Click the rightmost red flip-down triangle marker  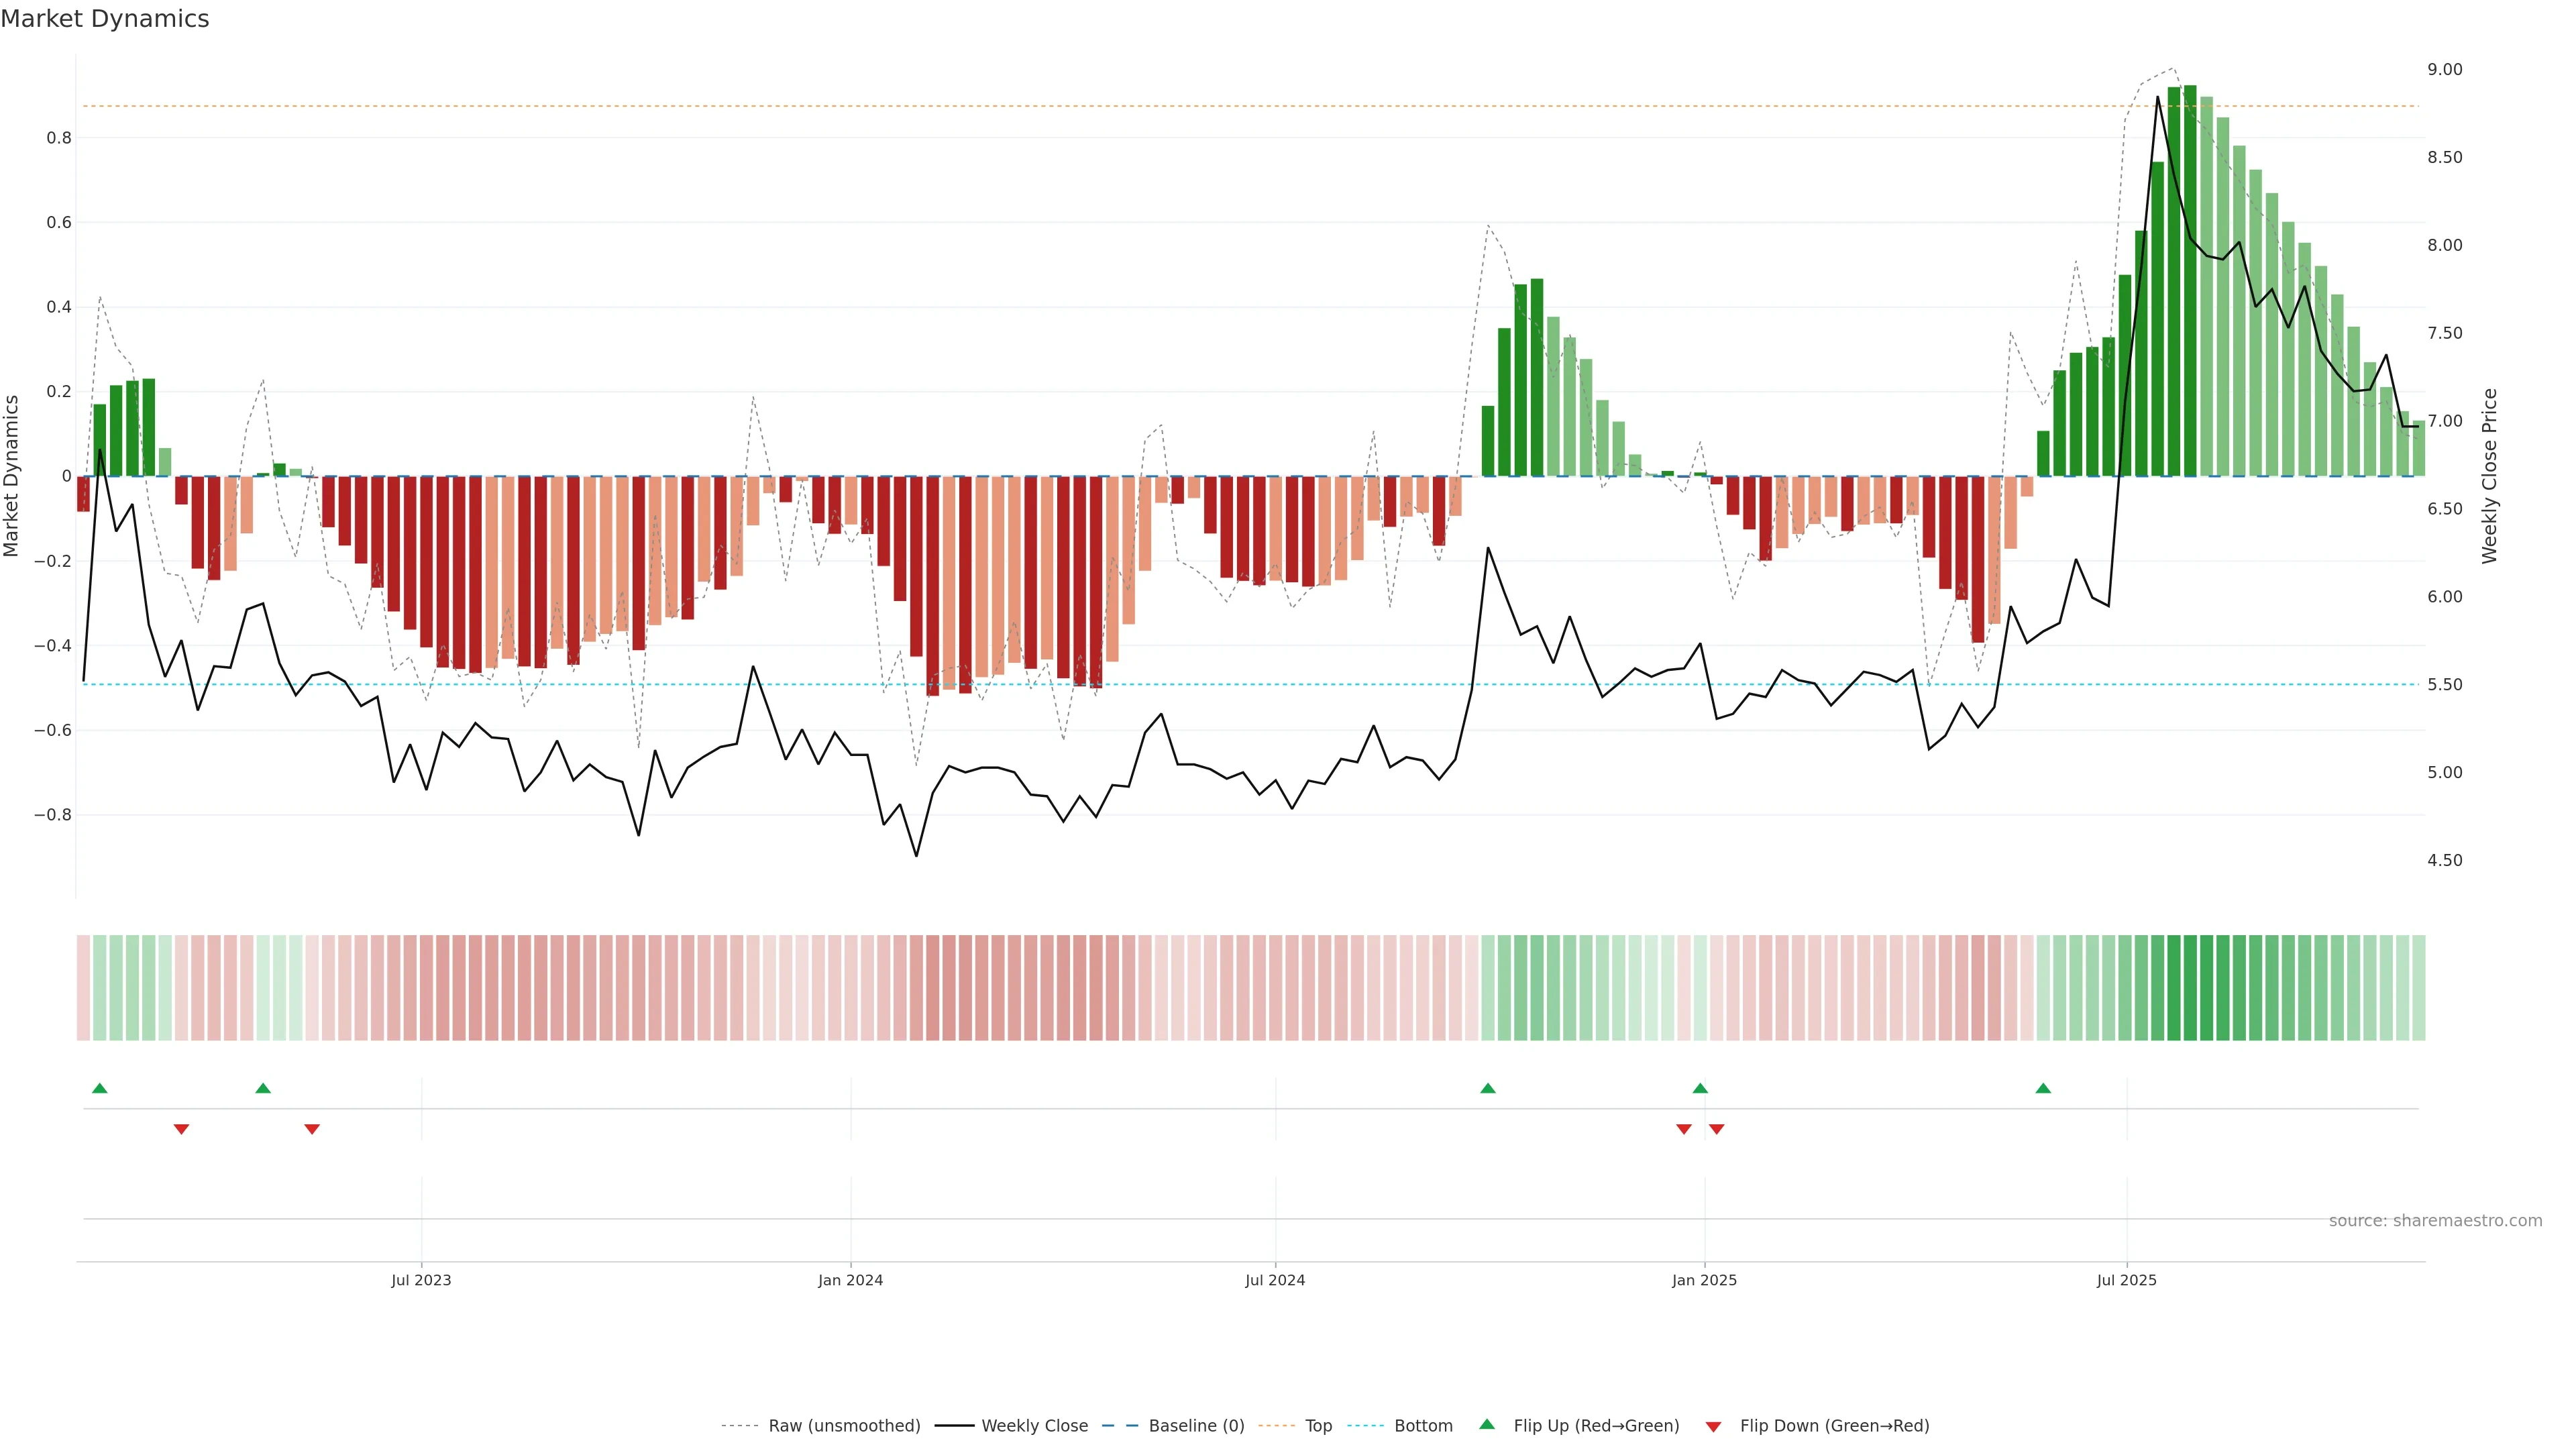(x=1717, y=1129)
